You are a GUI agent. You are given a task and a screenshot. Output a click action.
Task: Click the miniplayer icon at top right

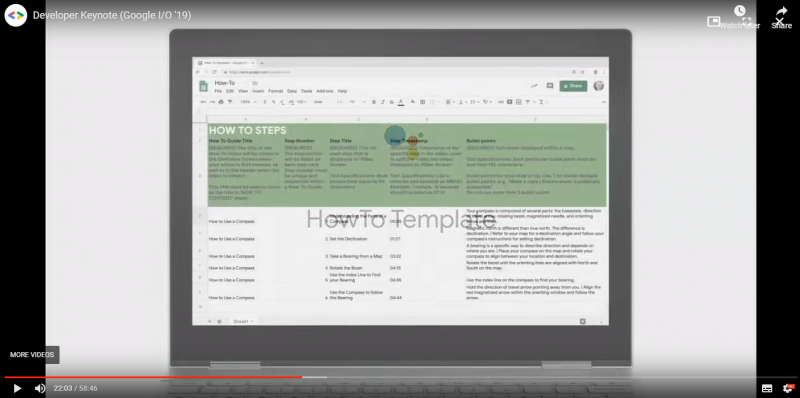pos(713,21)
